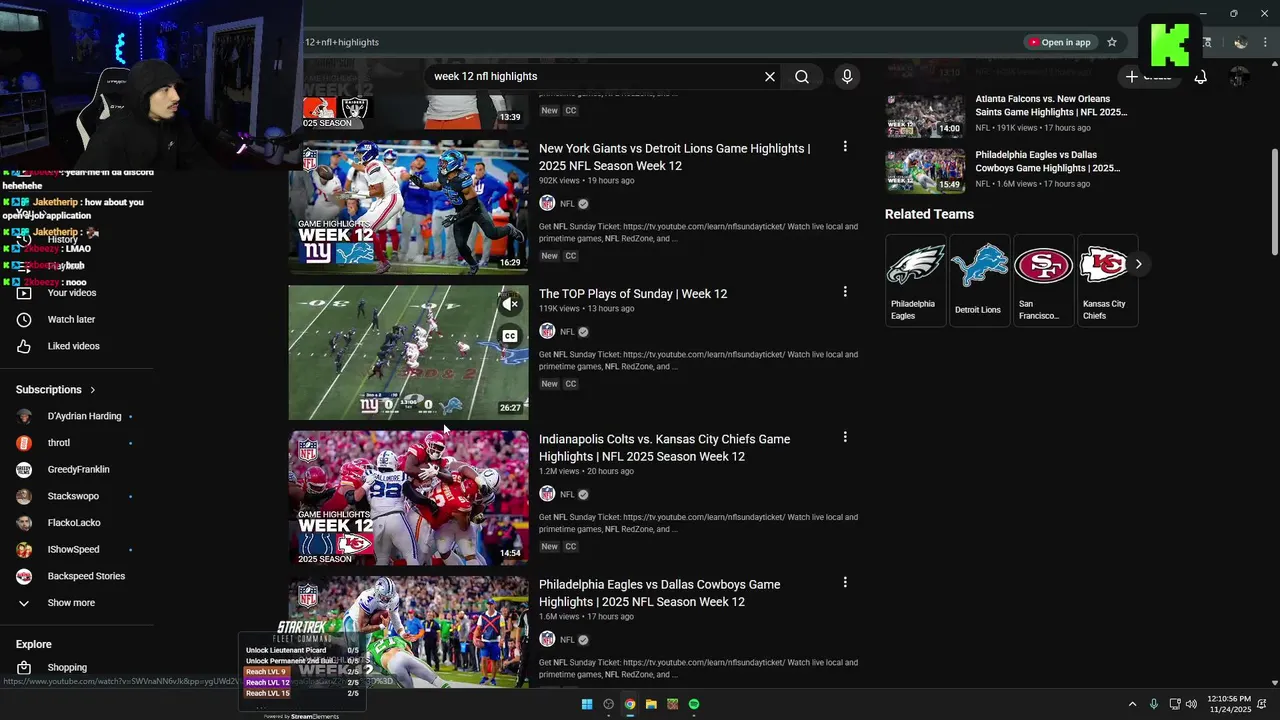Open Indianapolis Colts vs. Kansas City Chiefs title
Image resolution: width=1280 pixels, height=720 pixels.
coord(665,448)
